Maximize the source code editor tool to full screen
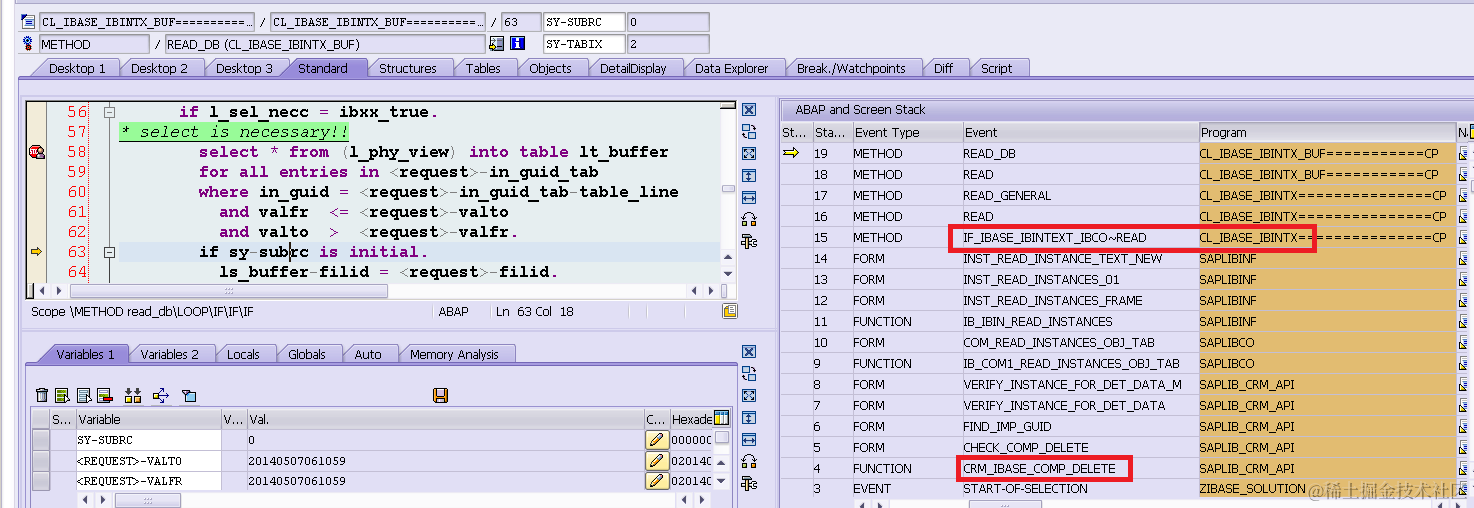1474x508 pixels. coord(749,154)
